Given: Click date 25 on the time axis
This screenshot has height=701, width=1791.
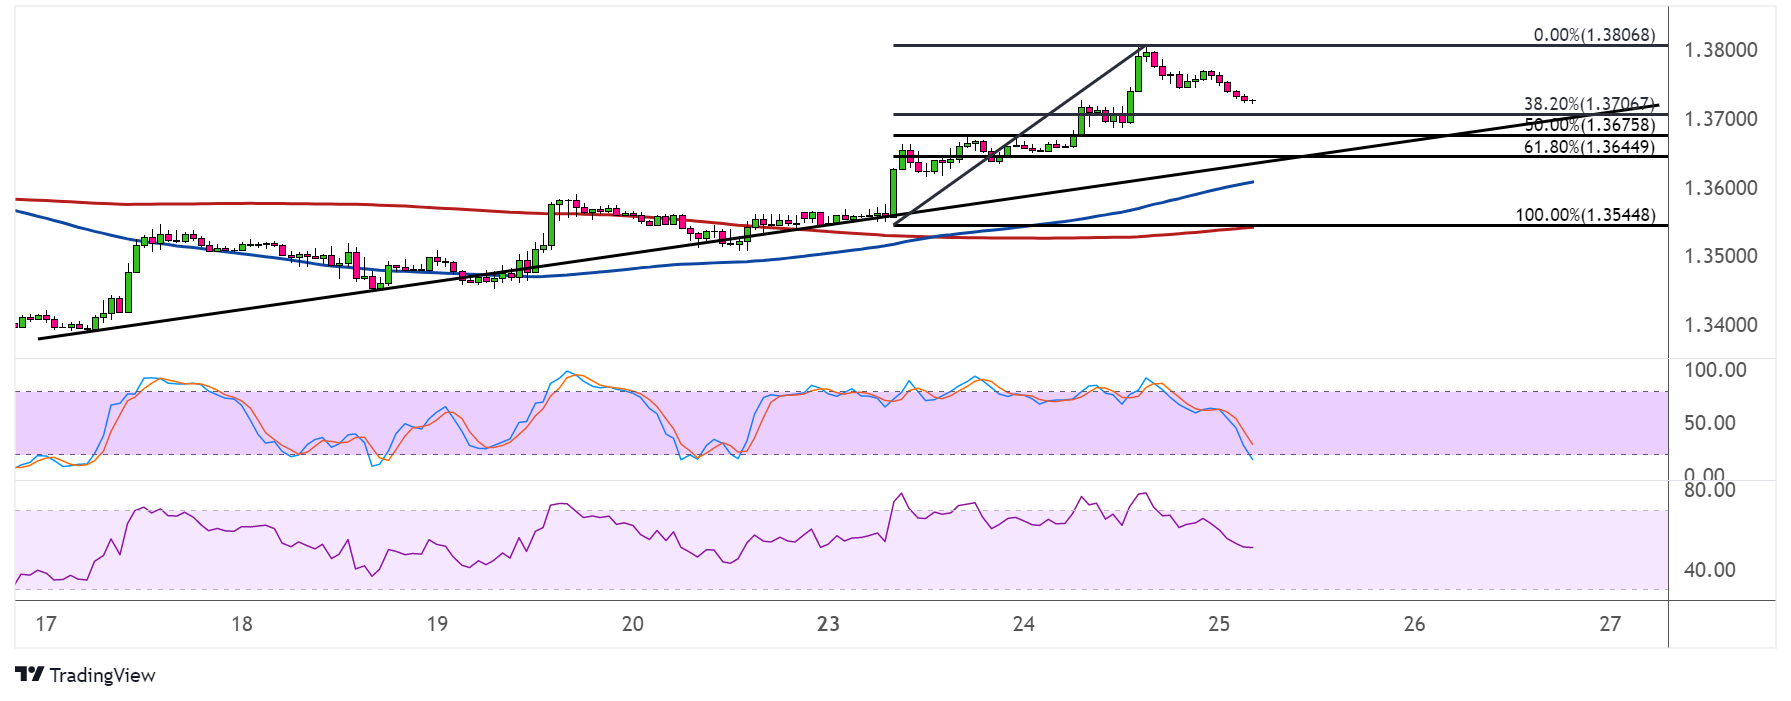Looking at the screenshot, I should pyautogui.click(x=1219, y=624).
